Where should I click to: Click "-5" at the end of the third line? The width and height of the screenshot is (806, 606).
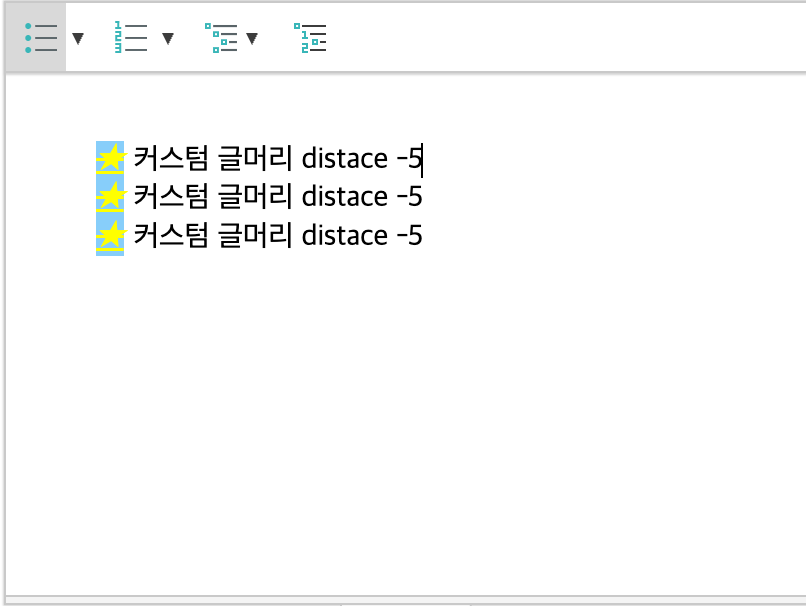tap(409, 236)
